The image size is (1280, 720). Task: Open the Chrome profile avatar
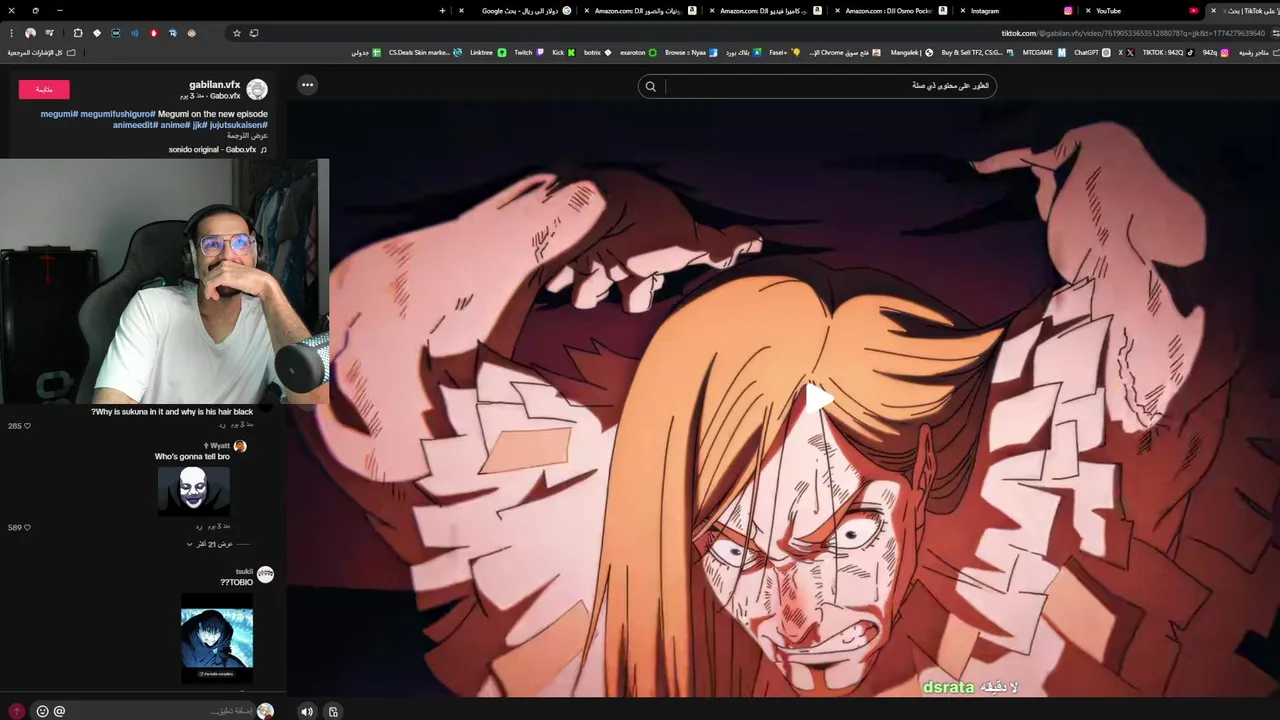[30, 33]
